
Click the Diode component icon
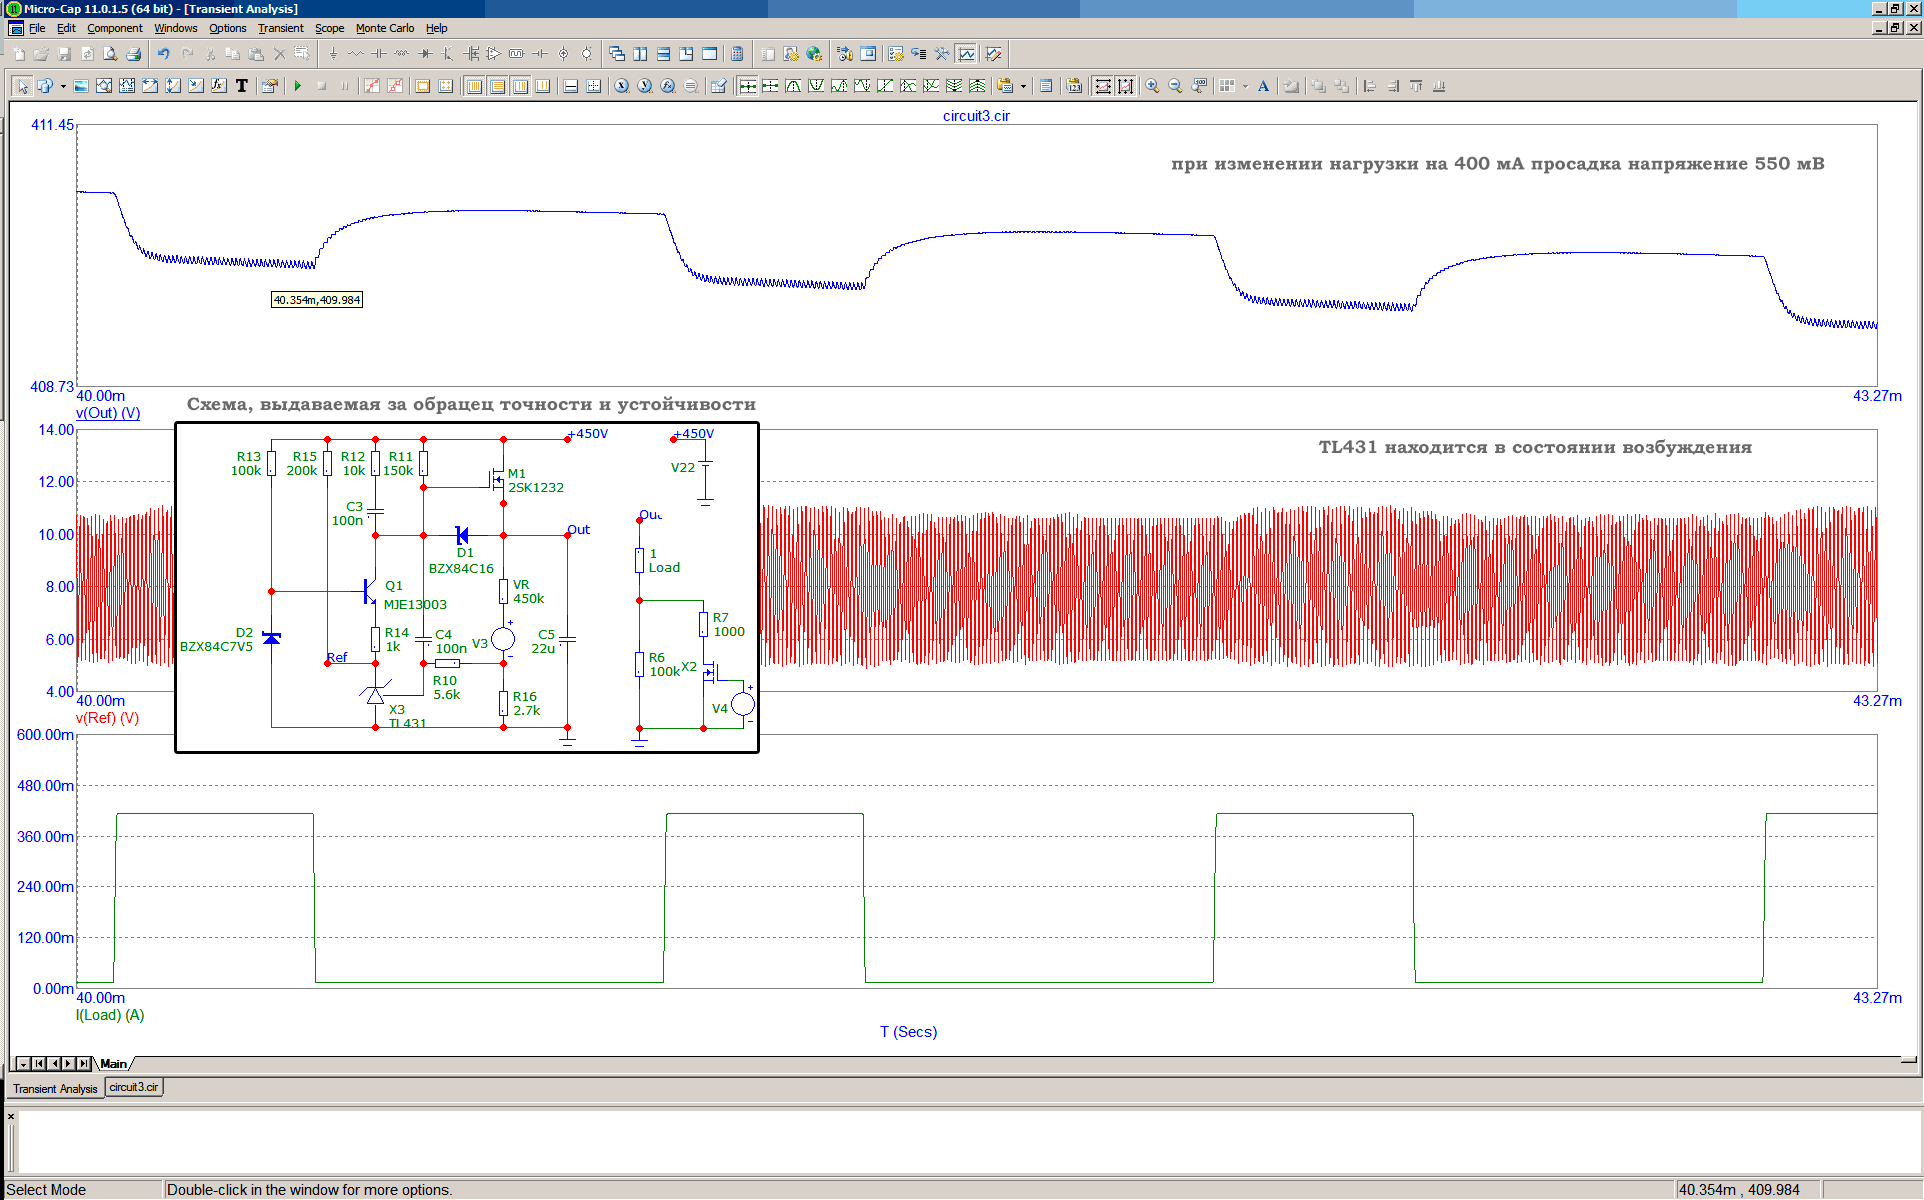pyautogui.click(x=425, y=54)
